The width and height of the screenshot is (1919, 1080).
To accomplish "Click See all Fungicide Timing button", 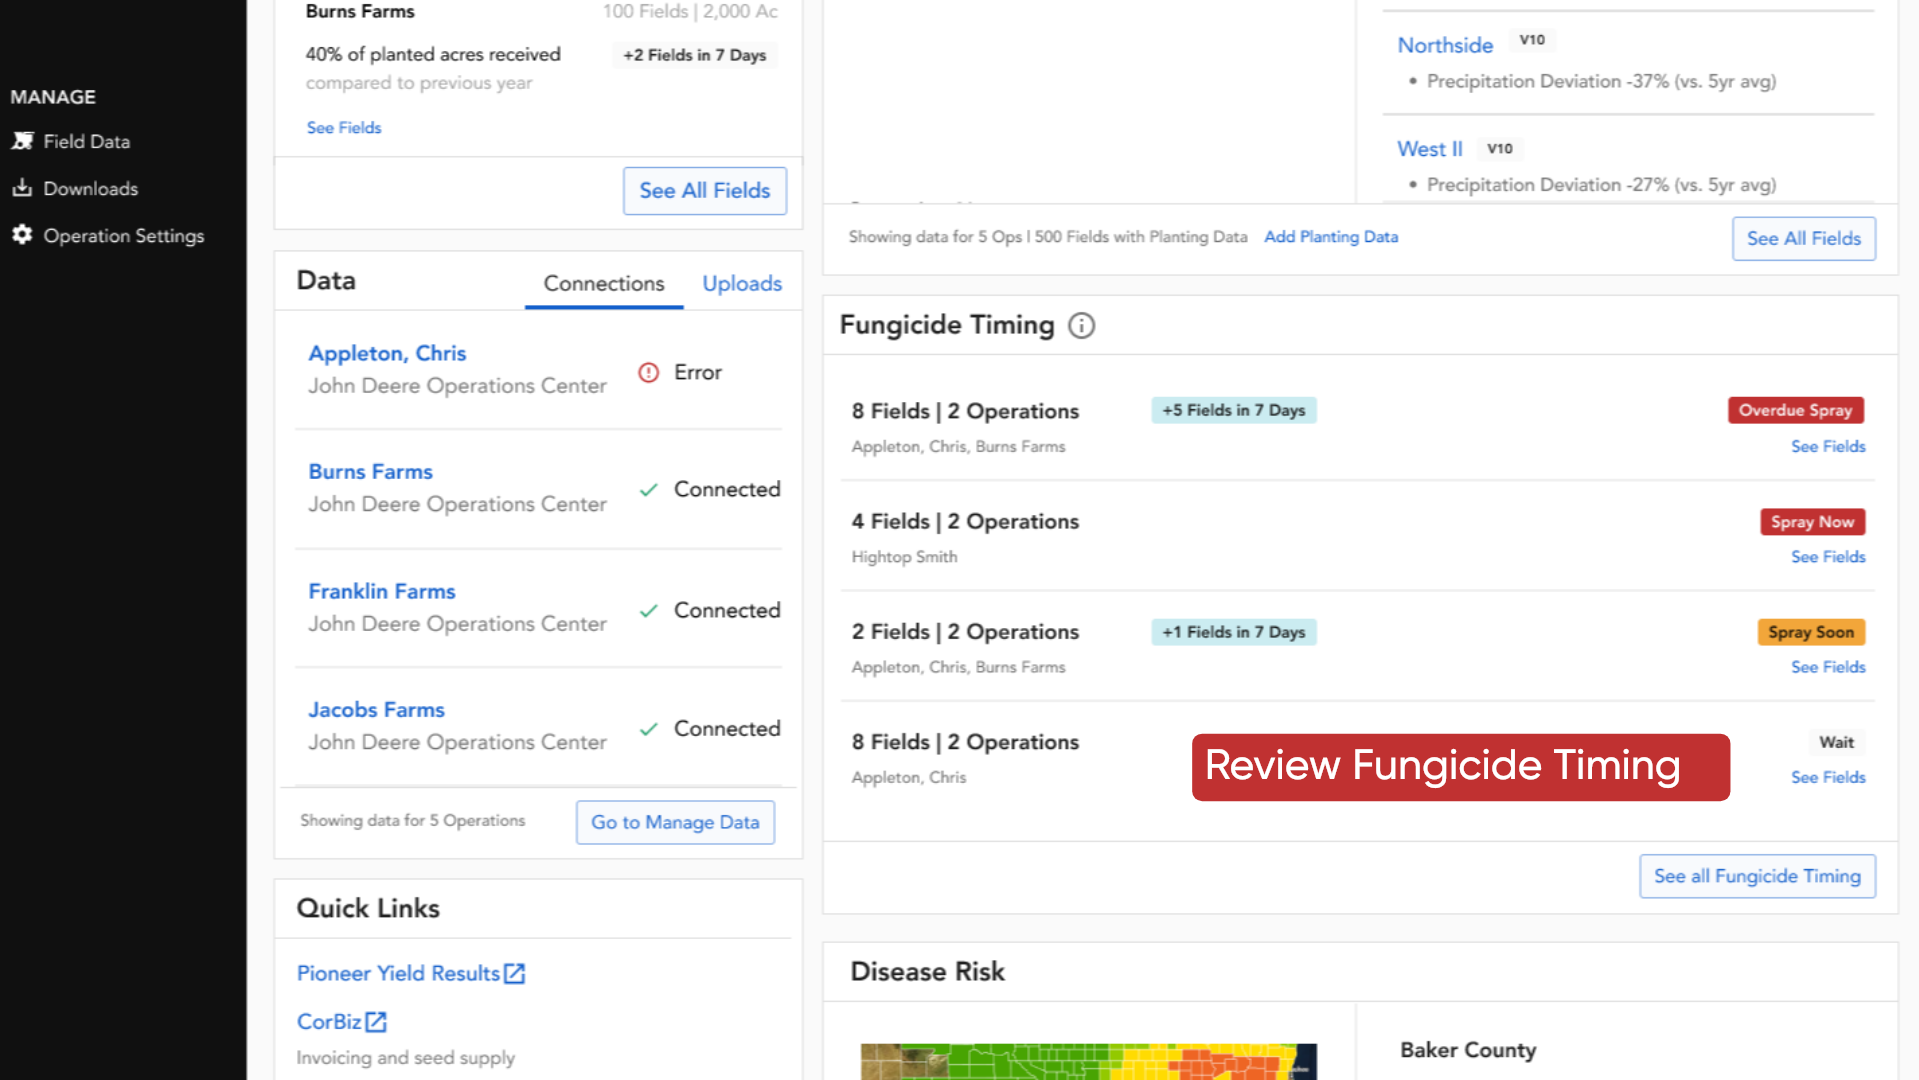I will [1757, 876].
